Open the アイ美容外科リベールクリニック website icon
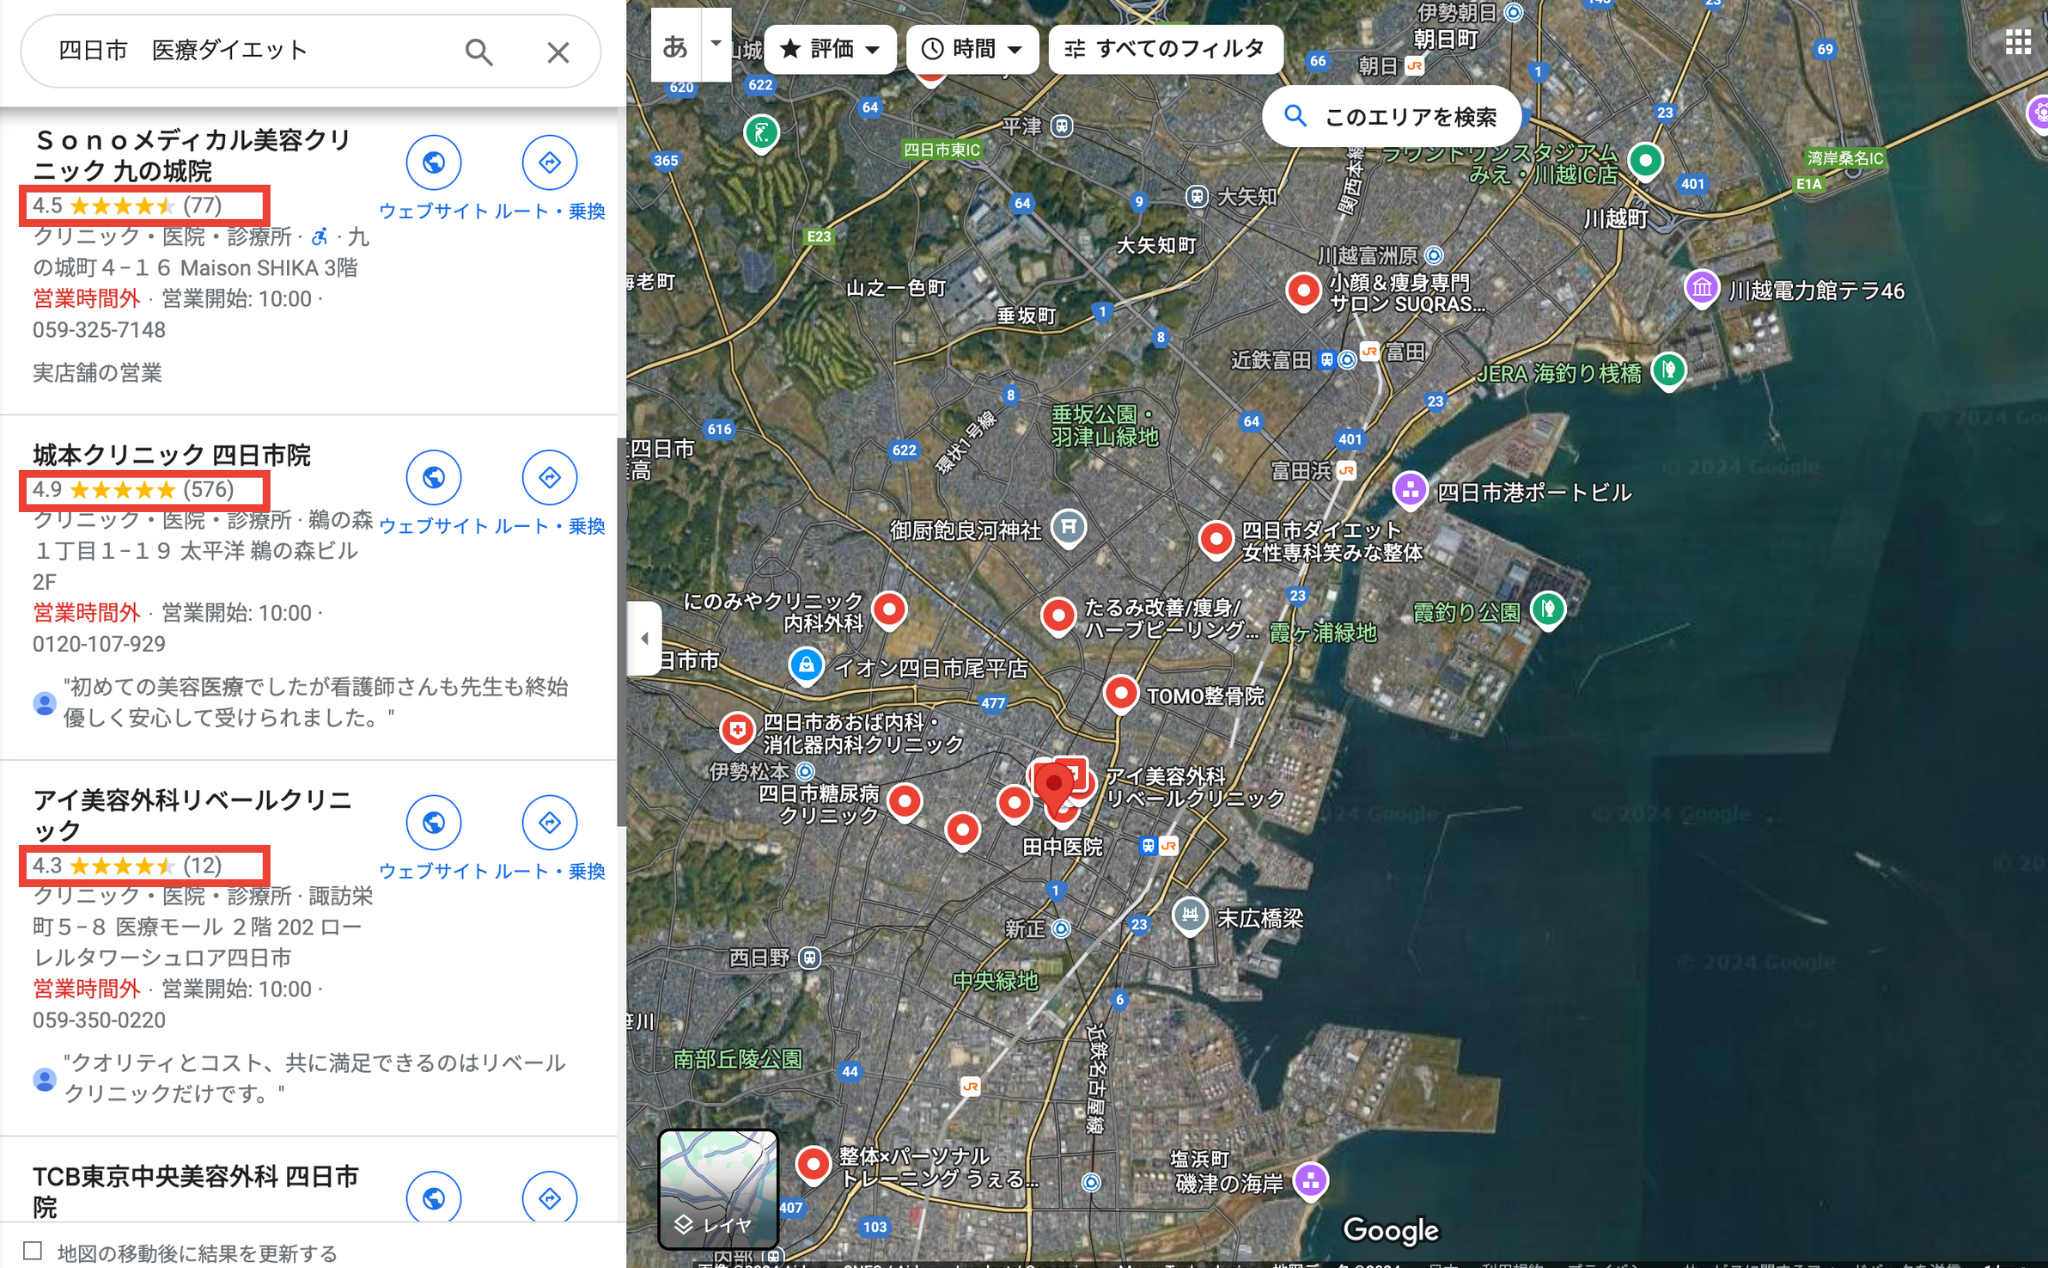Image resolution: width=2048 pixels, height=1268 pixels. click(x=433, y=823)
